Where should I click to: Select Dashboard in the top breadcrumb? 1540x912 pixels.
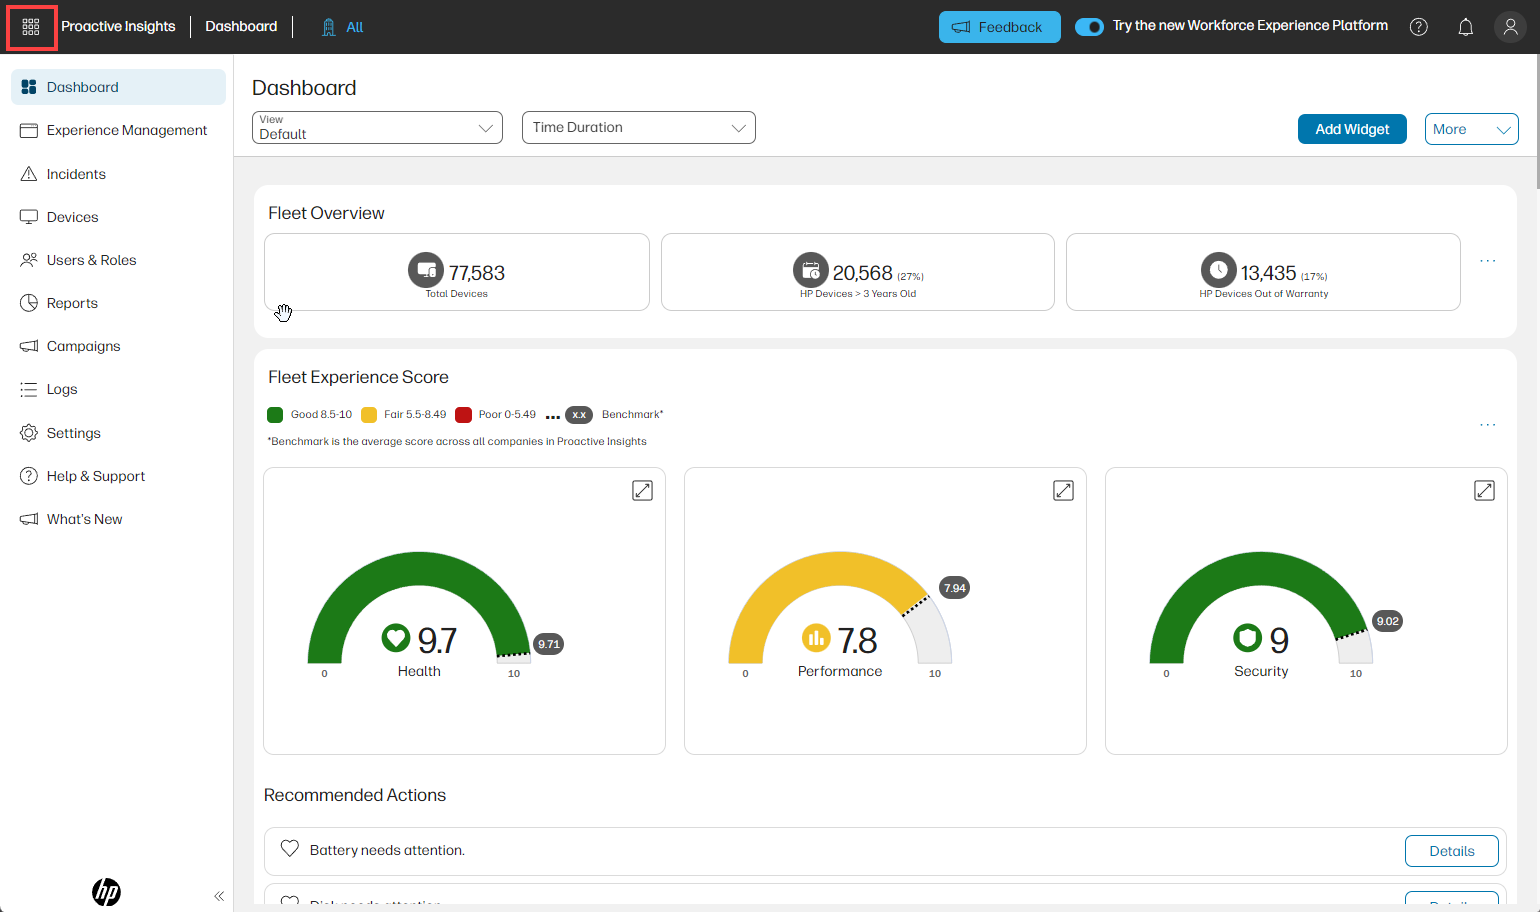(241, 26)
